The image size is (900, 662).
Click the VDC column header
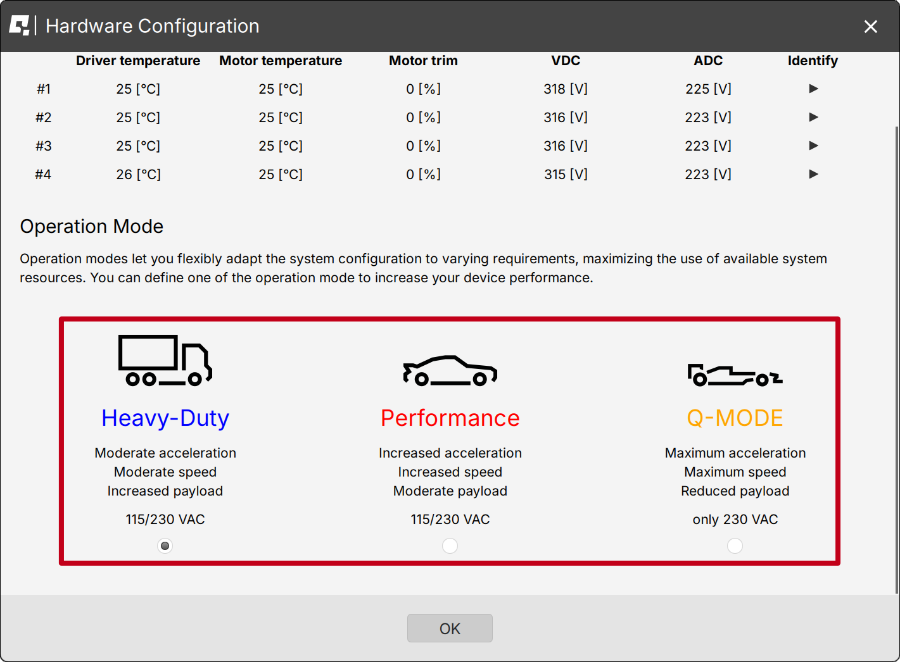click(x=565, y=60)
